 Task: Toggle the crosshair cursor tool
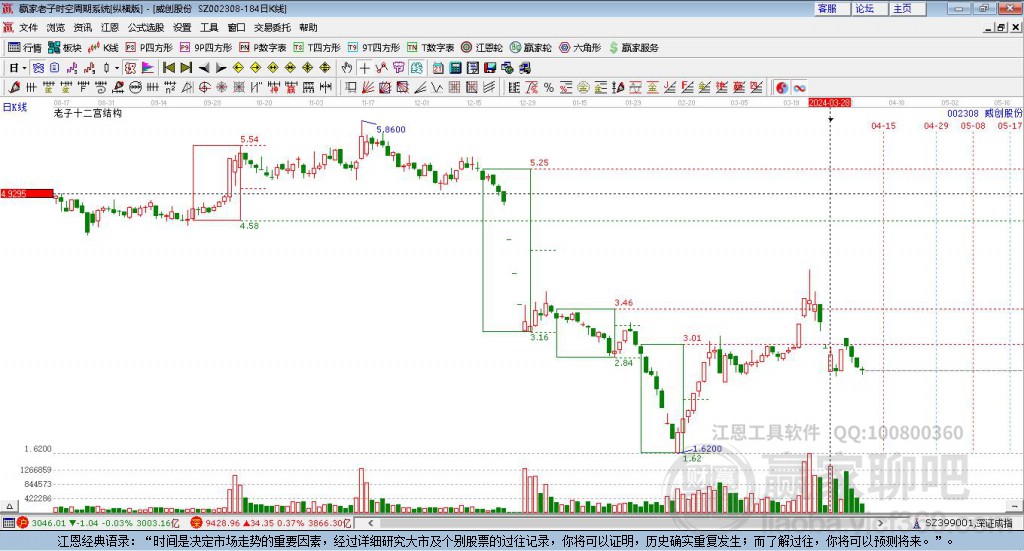coord(364,68)
